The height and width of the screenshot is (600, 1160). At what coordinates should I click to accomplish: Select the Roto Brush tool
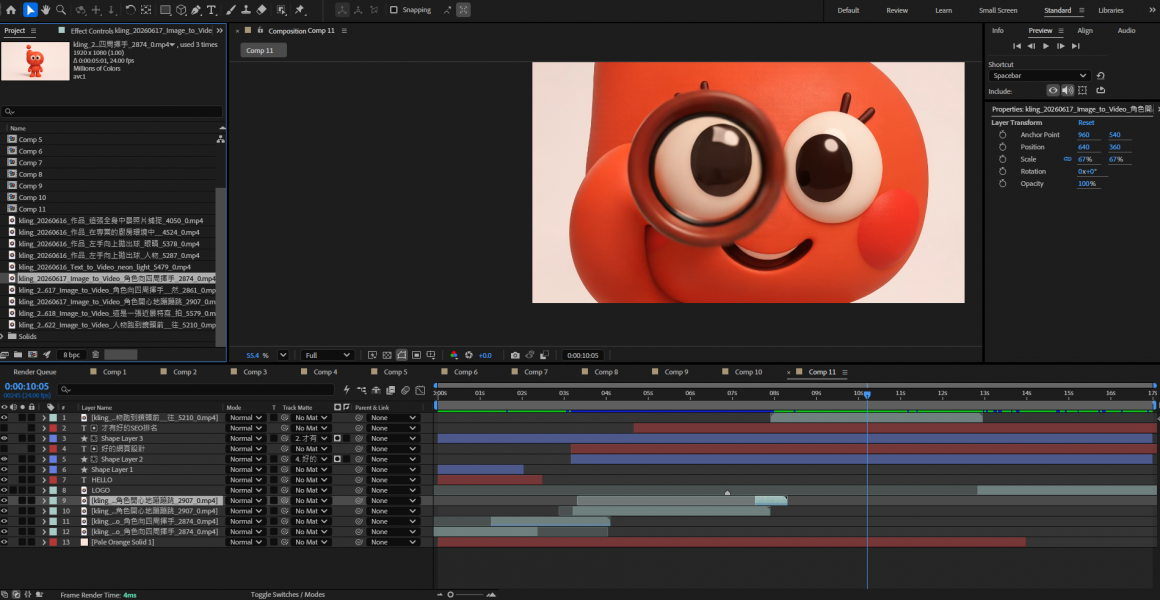[282, 10]
